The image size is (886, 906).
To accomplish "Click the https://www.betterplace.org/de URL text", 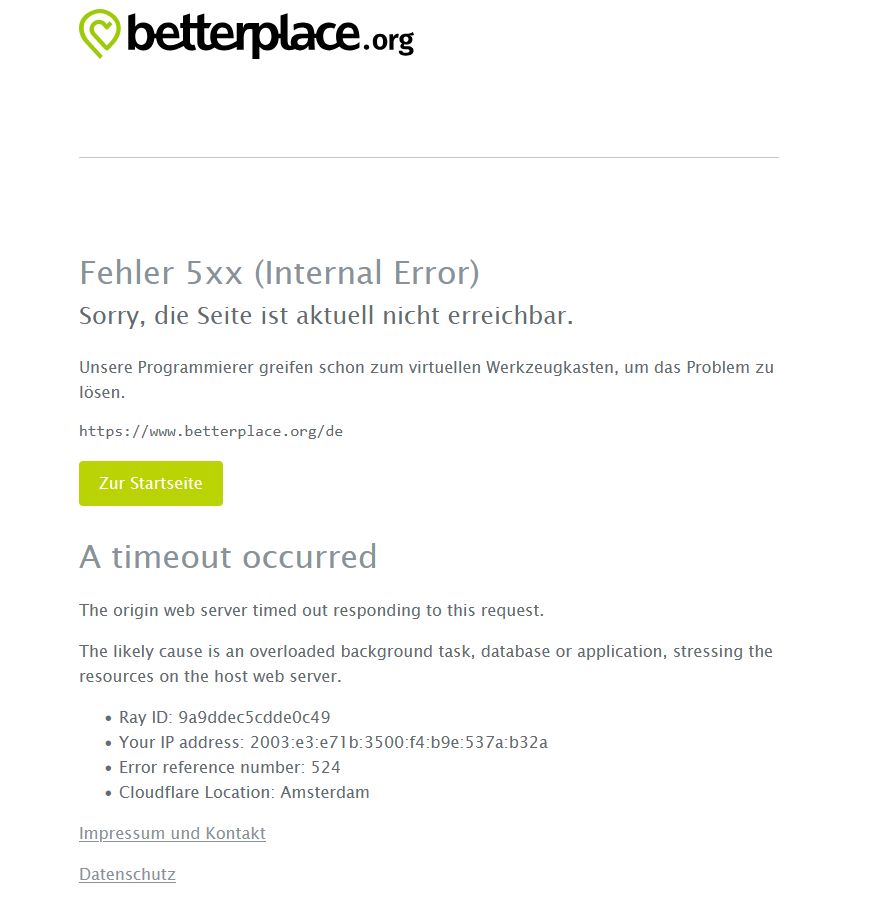I will tap(211, 431).
